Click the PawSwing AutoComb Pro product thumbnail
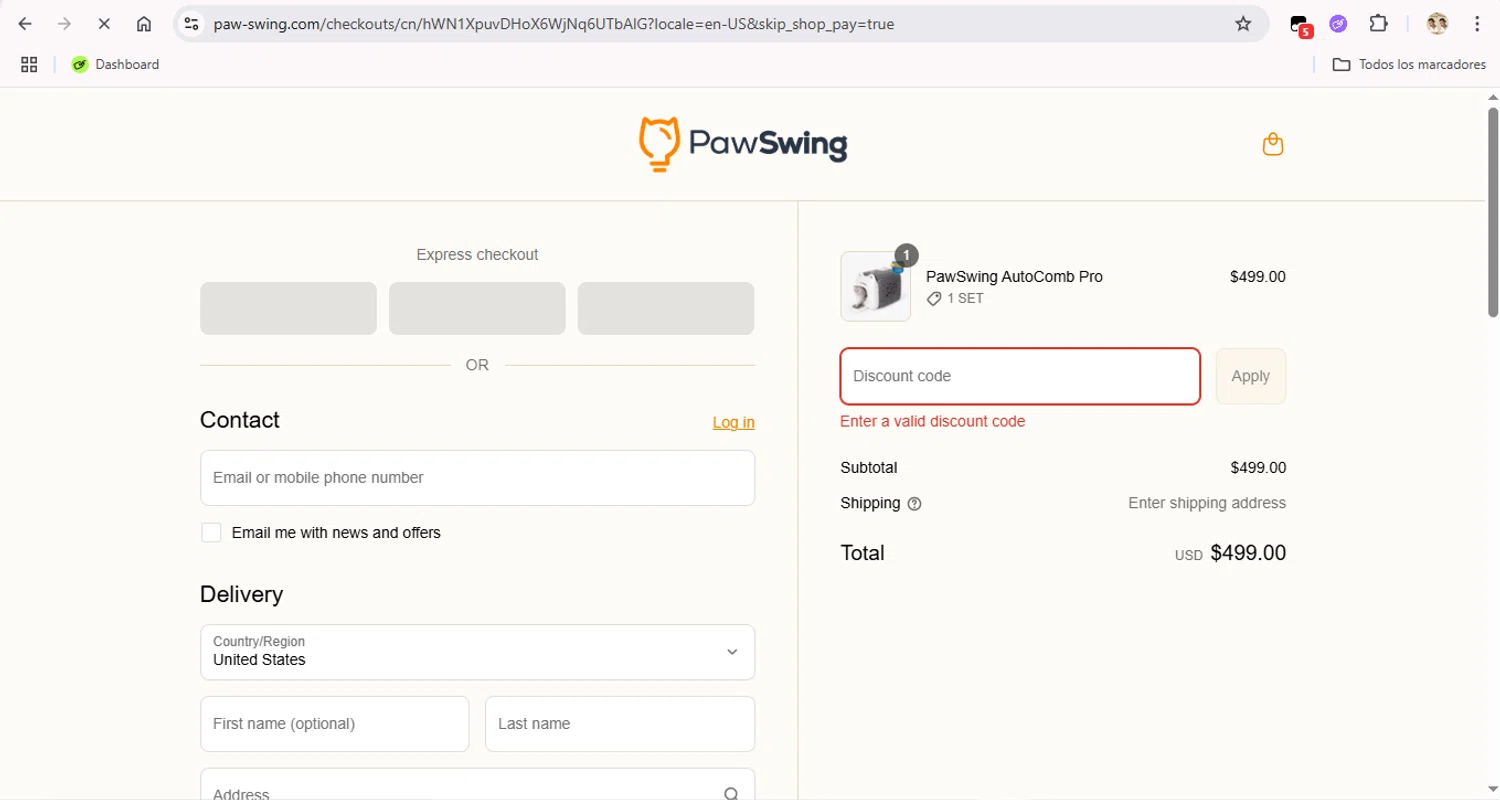 coord(876,286)
